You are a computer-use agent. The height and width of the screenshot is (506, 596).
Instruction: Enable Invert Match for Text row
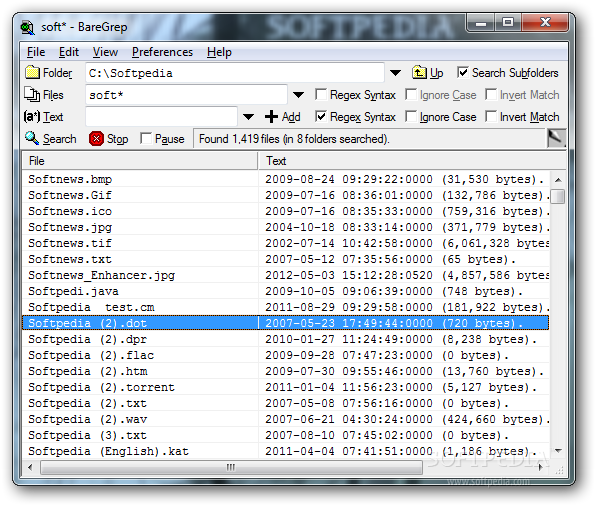click(491, 116)
